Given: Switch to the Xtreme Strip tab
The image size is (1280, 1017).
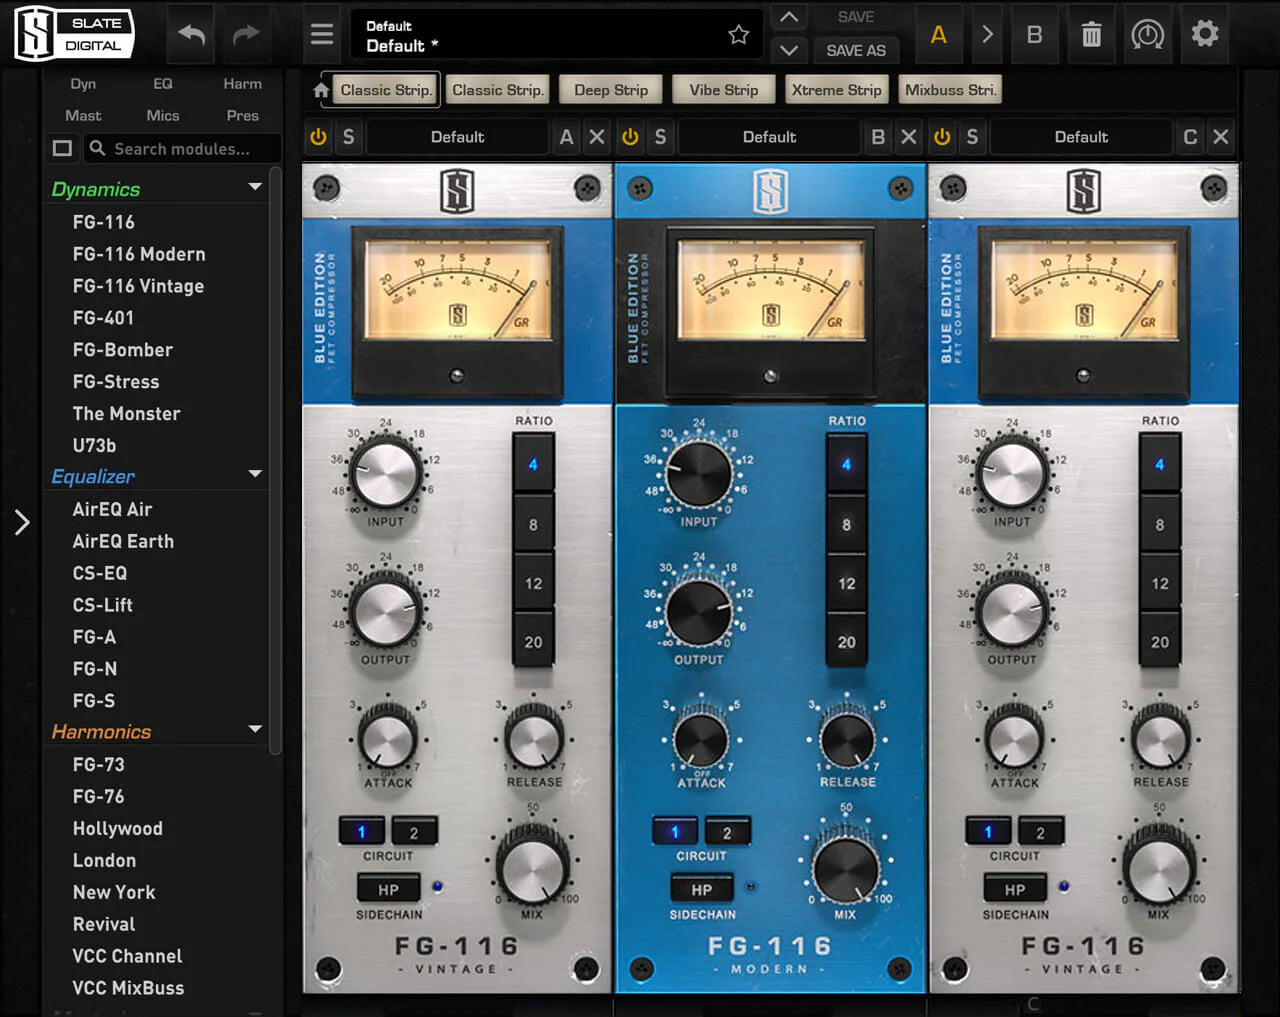Looking at the screenshot, I should click(837, 90).
